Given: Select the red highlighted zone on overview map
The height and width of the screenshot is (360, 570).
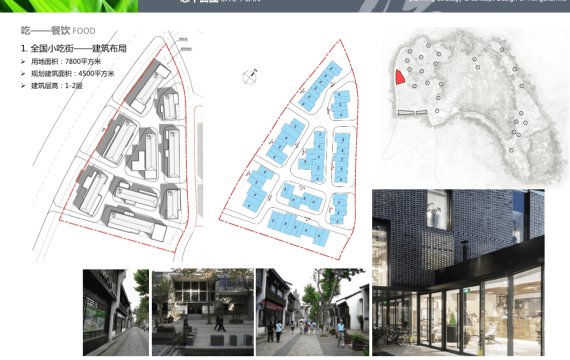Looking at the screenshot, I should click(400, 77).
